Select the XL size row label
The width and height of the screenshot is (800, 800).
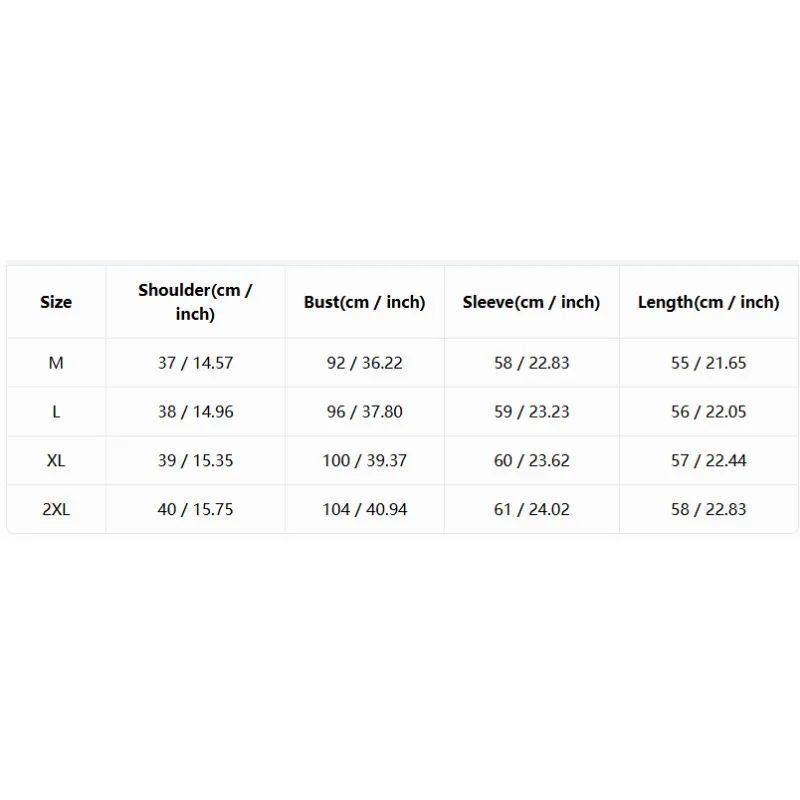(x=56, y=461)
